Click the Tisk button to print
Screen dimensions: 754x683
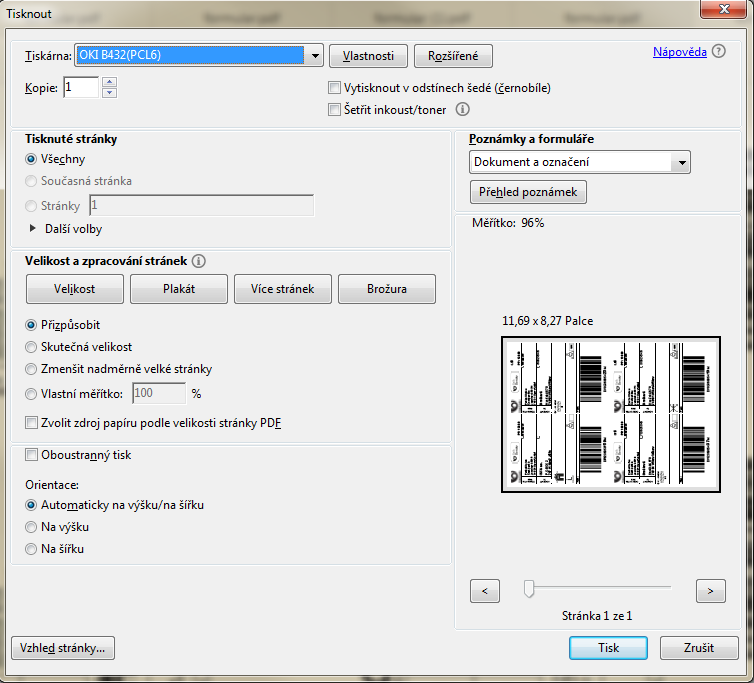coord(609,648)
